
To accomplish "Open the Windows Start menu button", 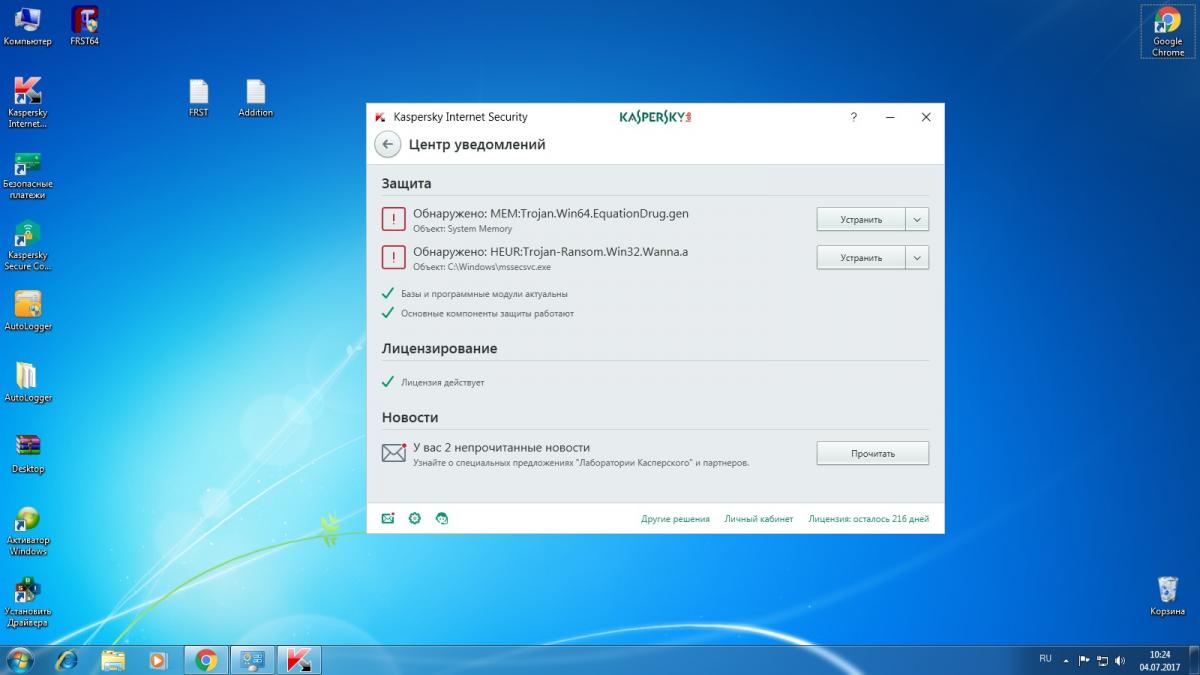I will 19,660.
